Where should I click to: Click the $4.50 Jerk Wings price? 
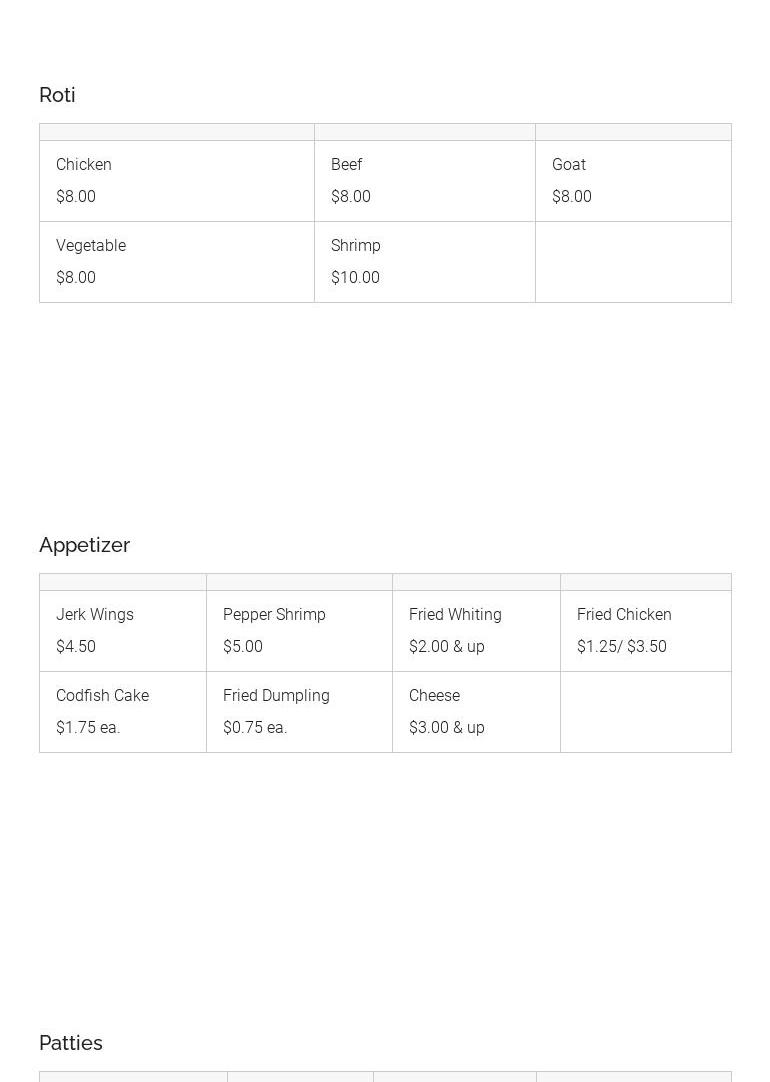tap(76, 647)
